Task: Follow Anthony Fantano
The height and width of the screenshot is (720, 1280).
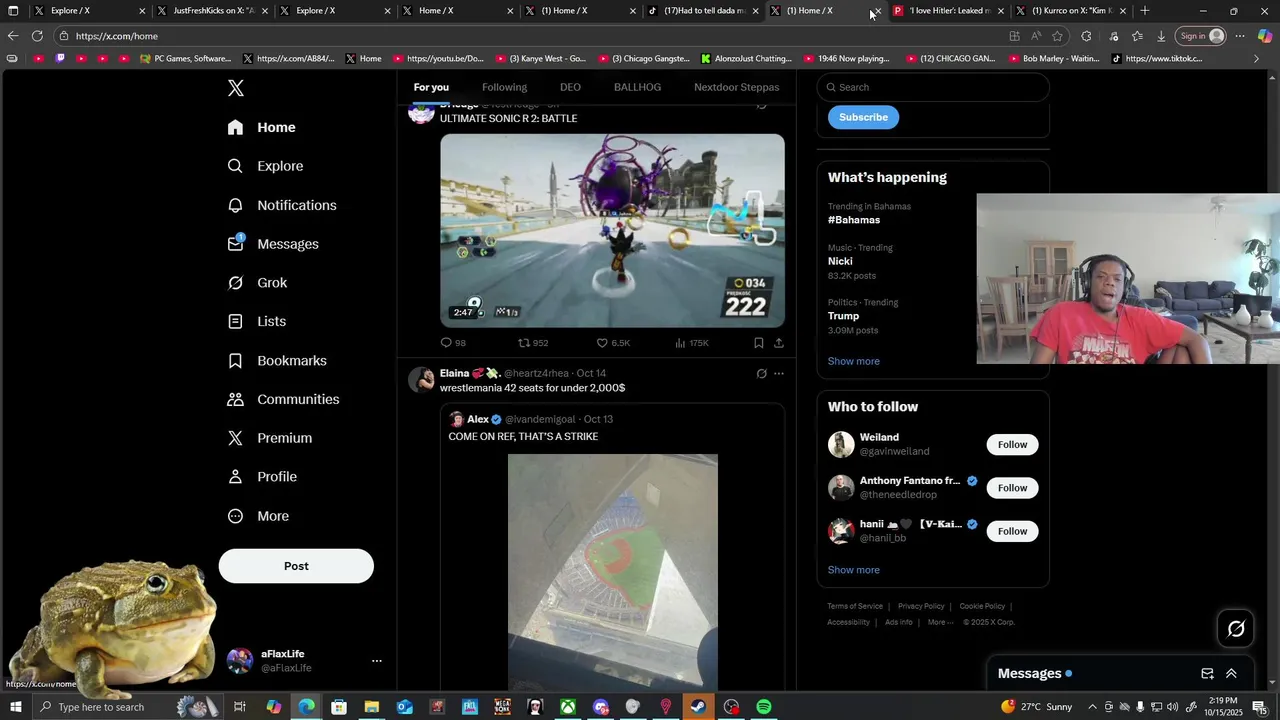Action: (1012, 488)
